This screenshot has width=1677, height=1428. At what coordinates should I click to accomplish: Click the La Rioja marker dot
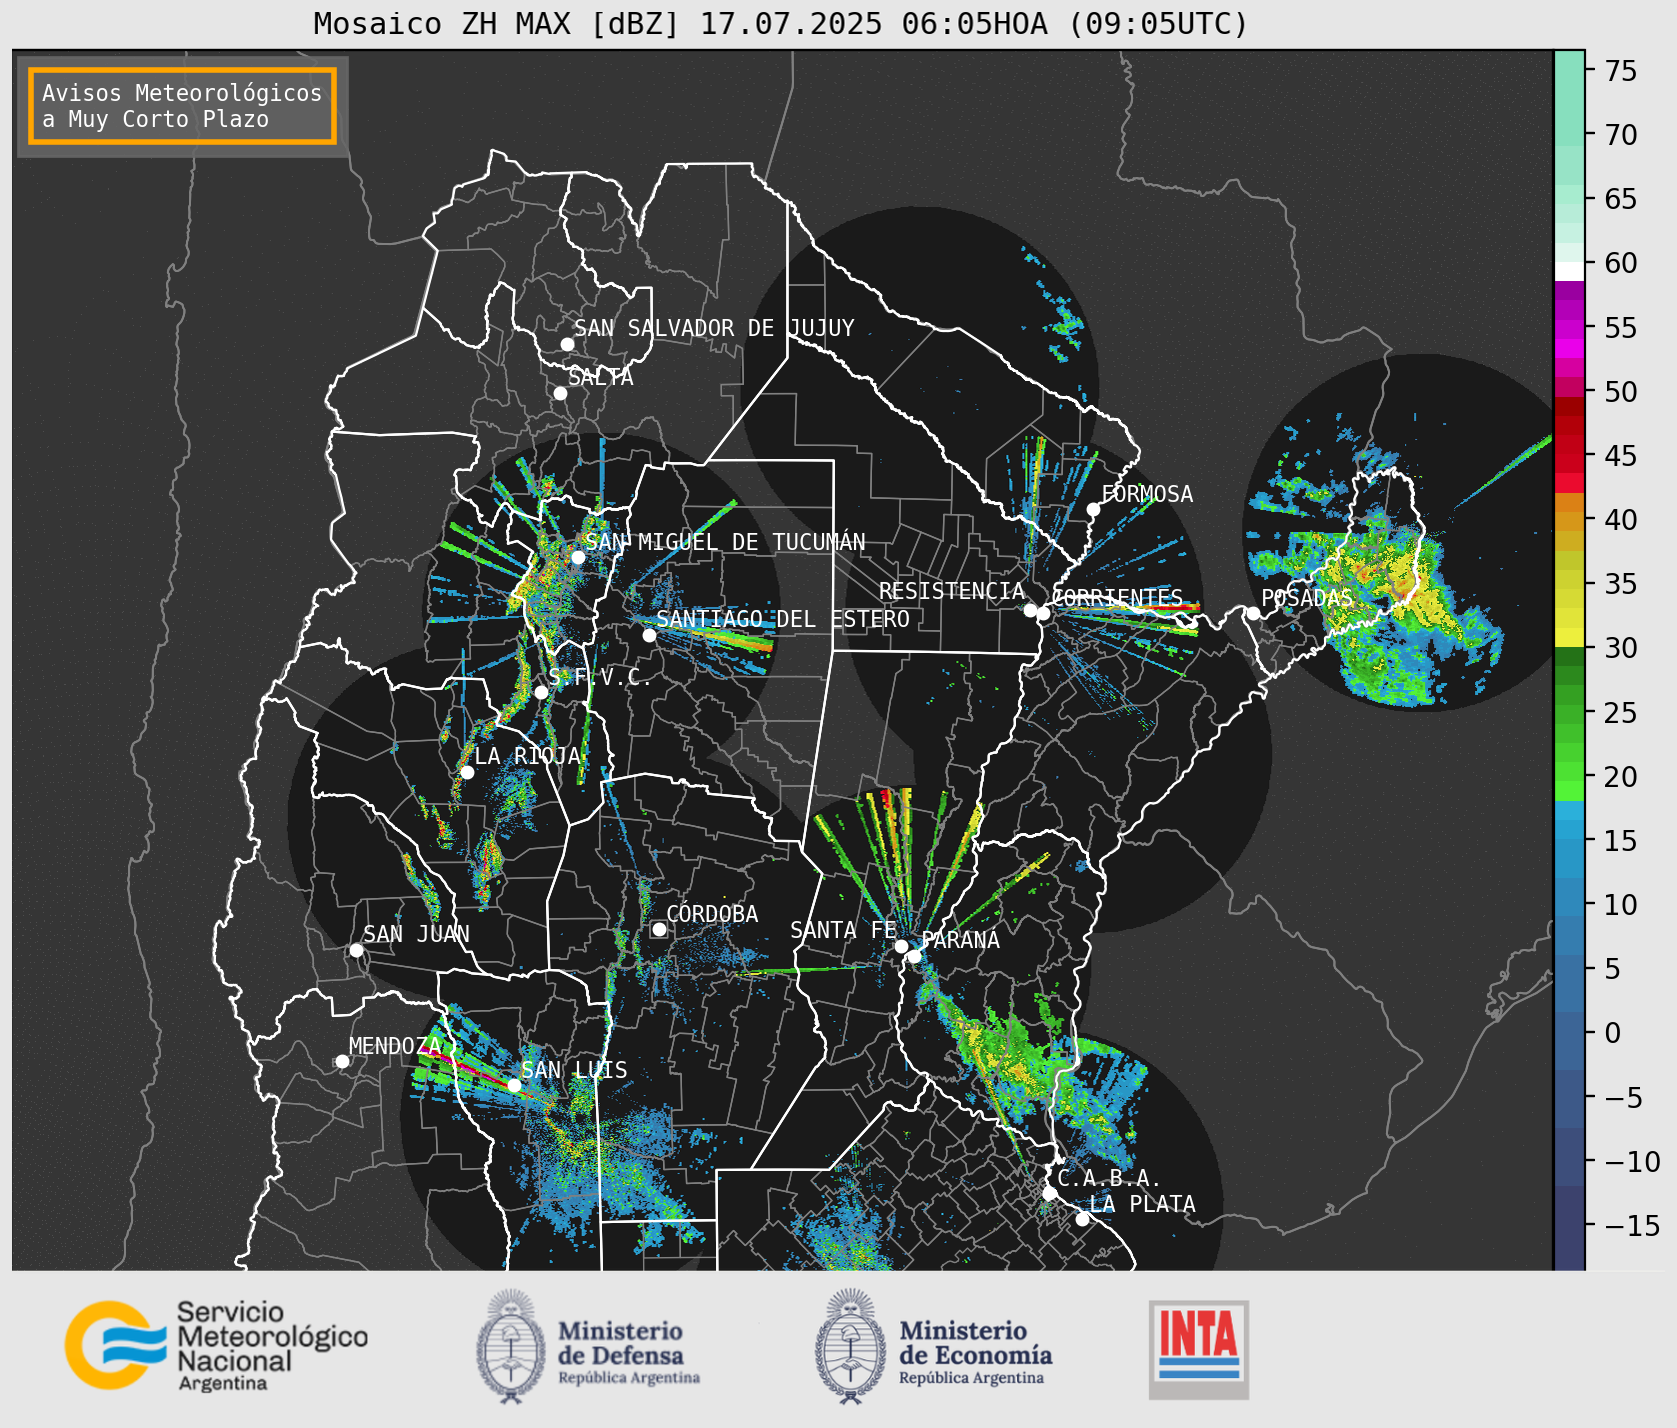click(467, 772)
